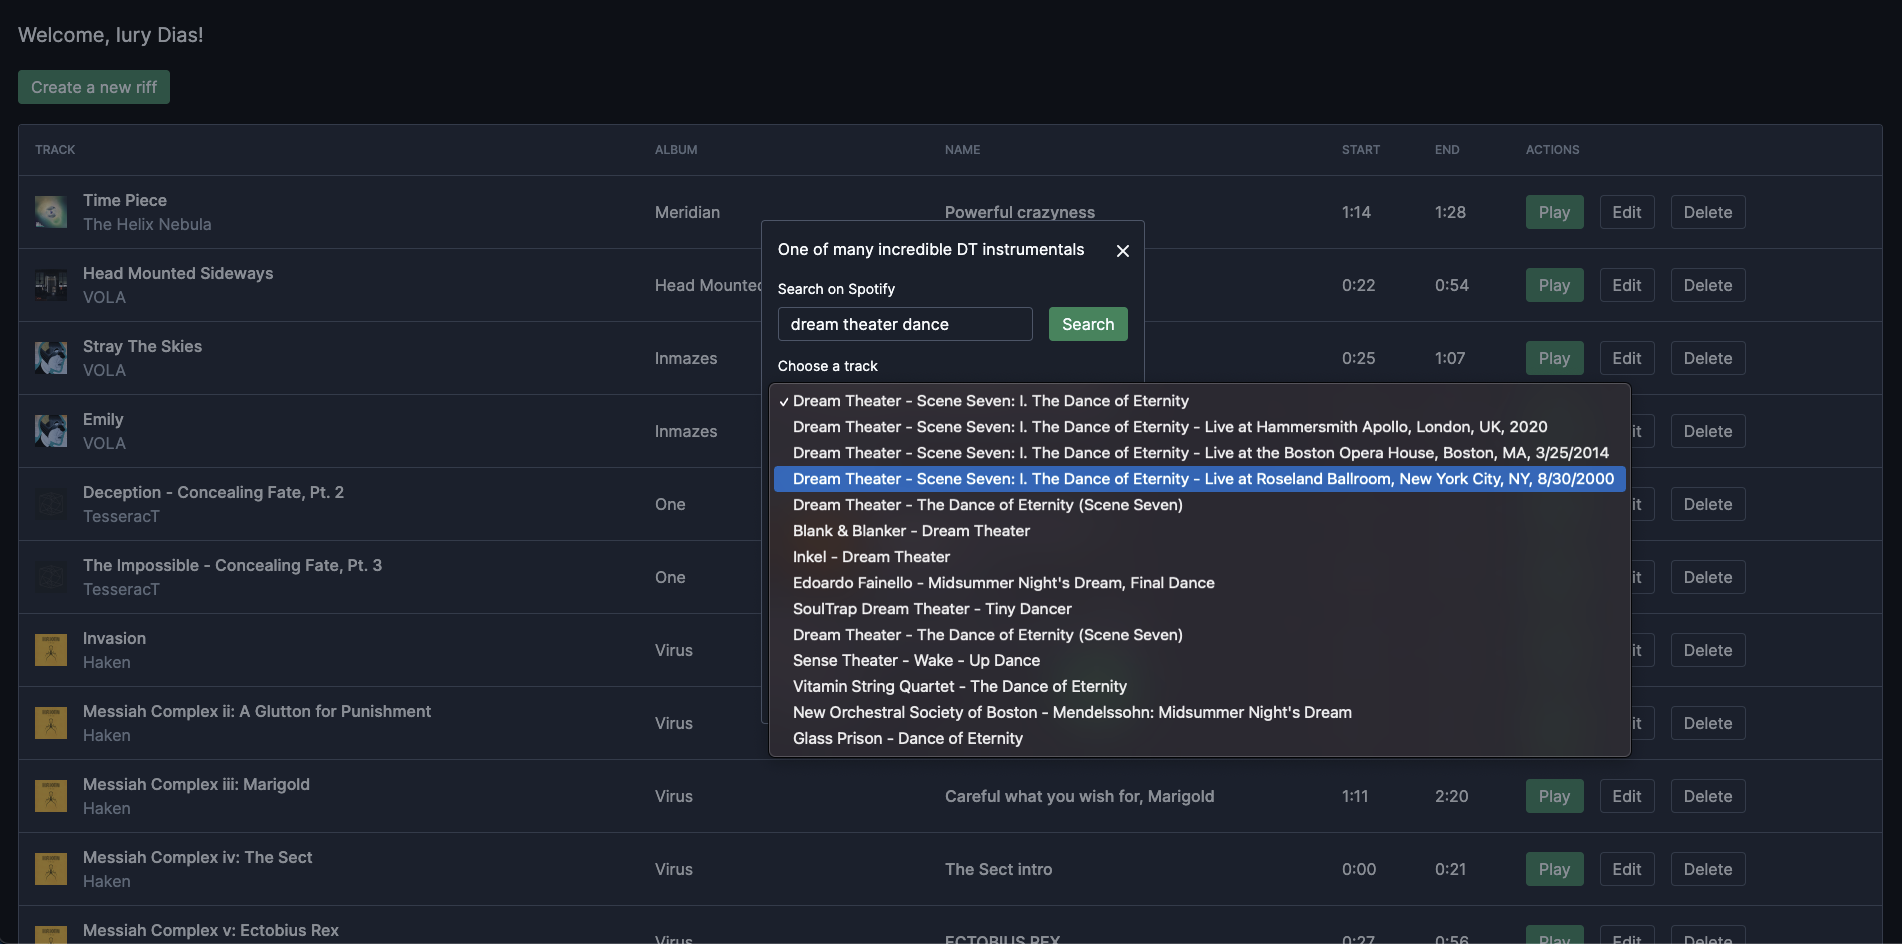Click the Search button in Spotify dialog
Image resolution: width=1902 pixels, height=944 pixels.
(1088, 324)
